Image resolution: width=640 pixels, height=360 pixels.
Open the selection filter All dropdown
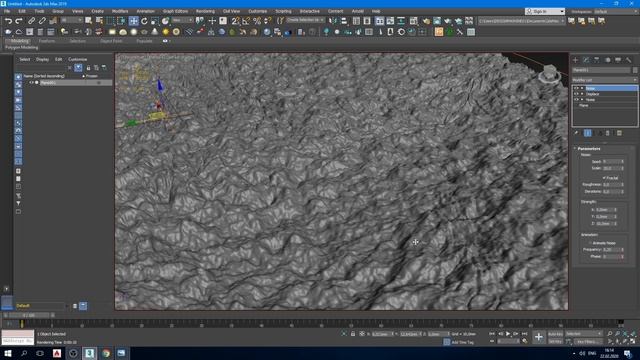point(72,20)
